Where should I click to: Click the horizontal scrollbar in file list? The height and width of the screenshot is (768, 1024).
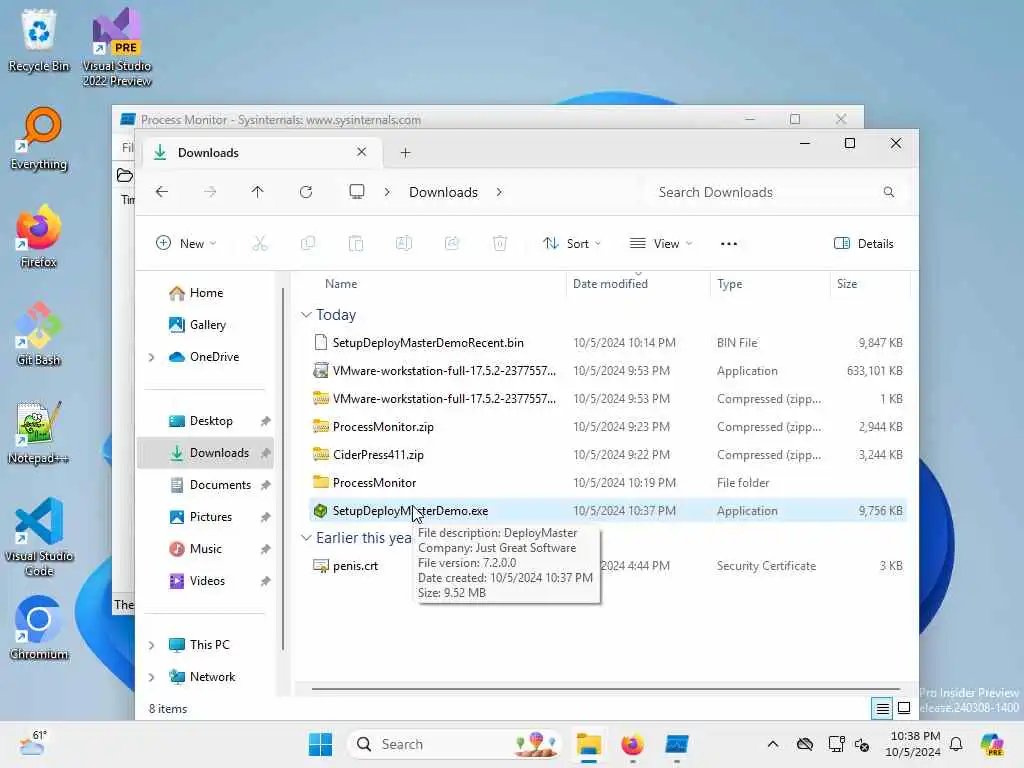click(x=605, y=688)
